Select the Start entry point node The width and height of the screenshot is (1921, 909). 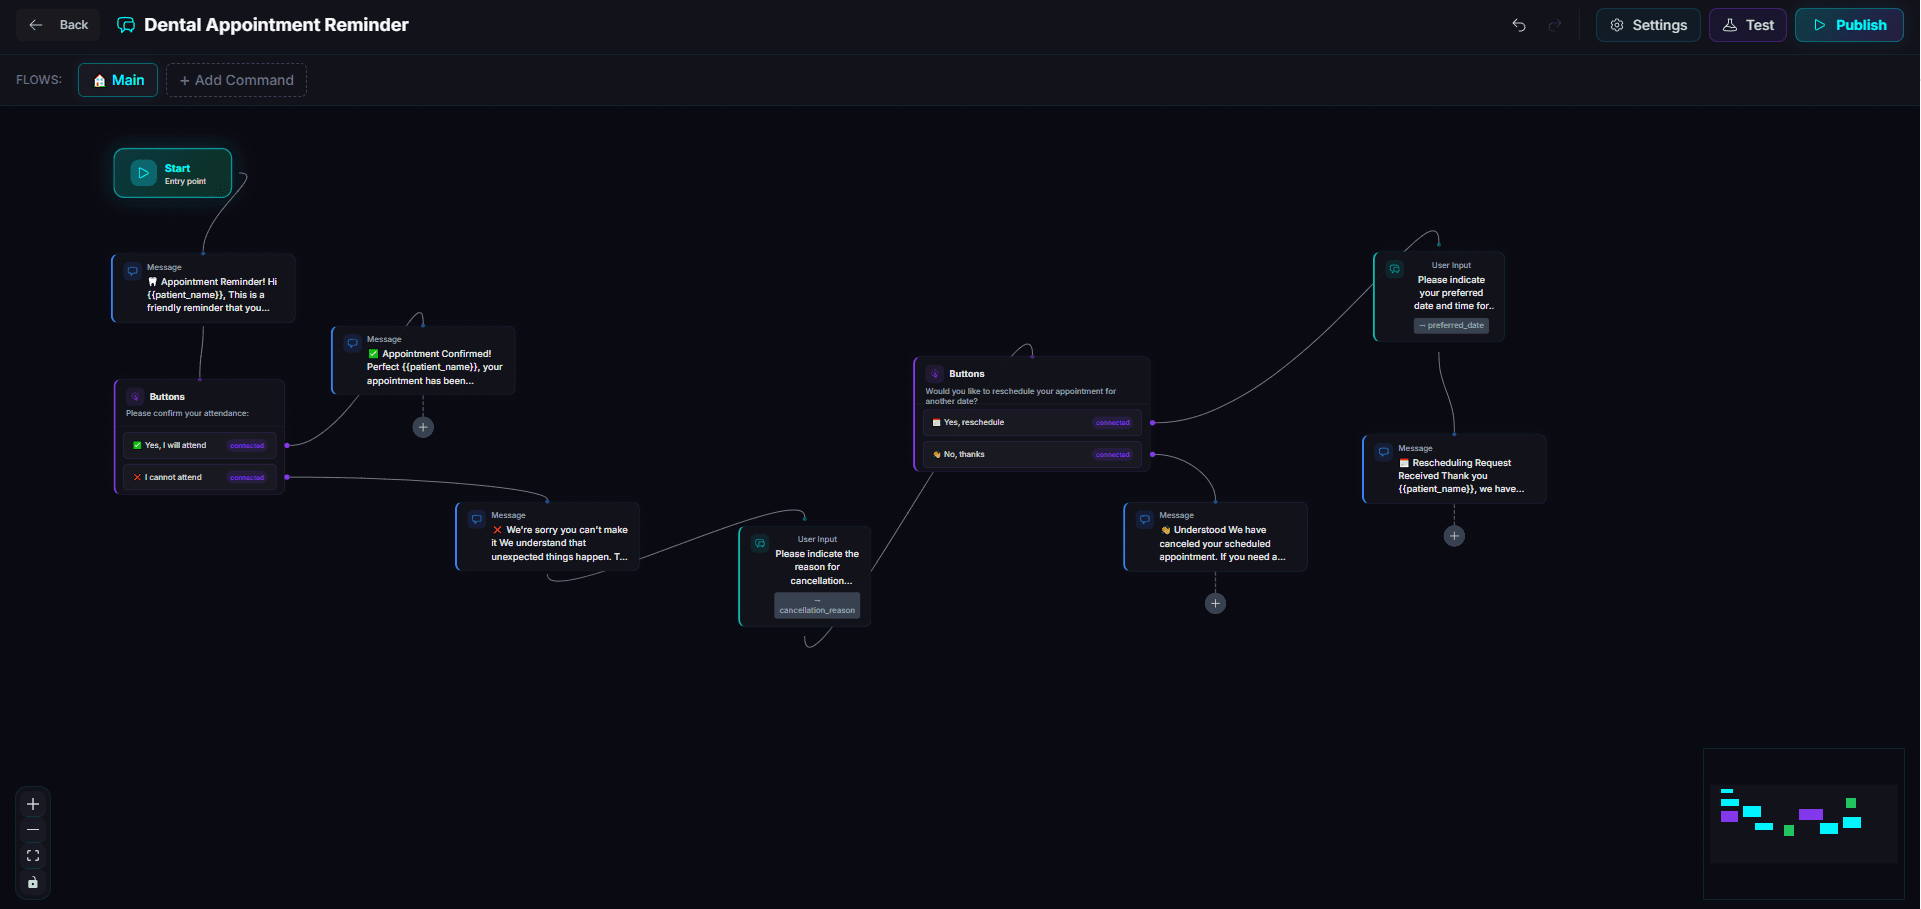click(x=172, y=172)
